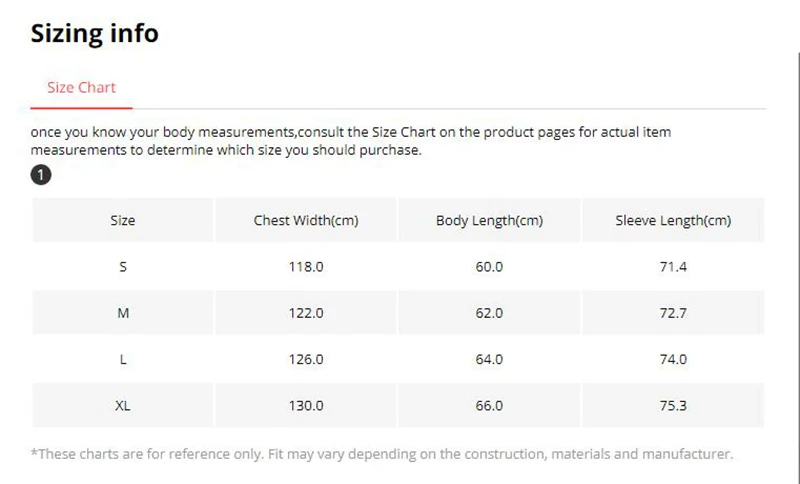Click the reference-only disclaimer footnote
Image resolution: width=800 pixels, height=484 pixels.
(382, 454)
